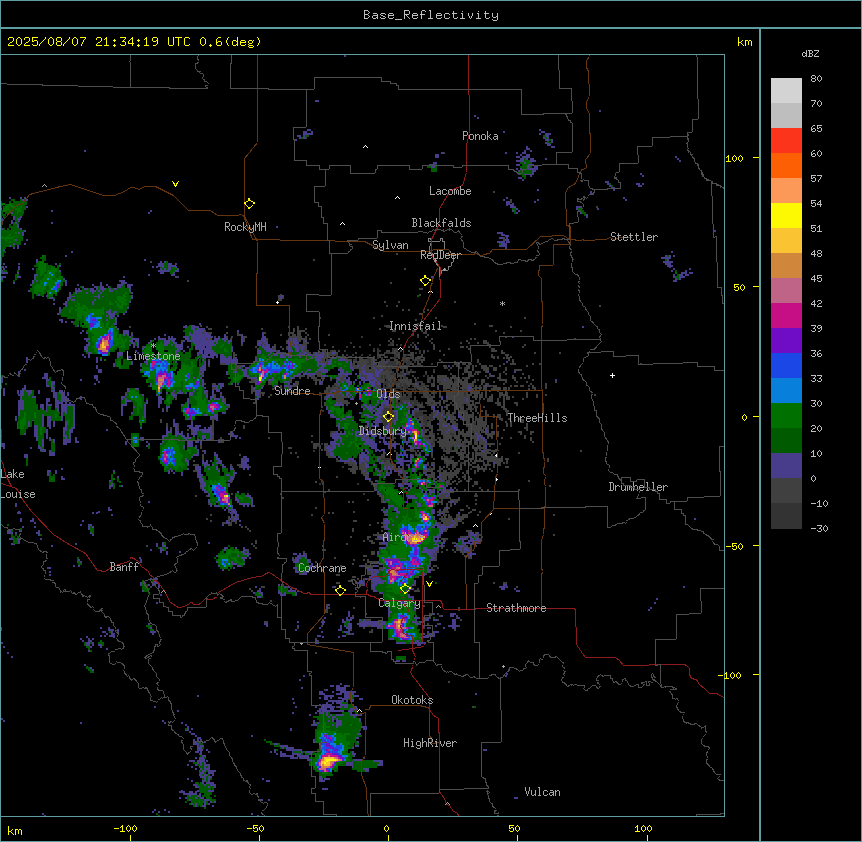The image size is (862, 842).
Task: Click the white asterisk marker above Limestone
Action: click(x=154, y=346)
